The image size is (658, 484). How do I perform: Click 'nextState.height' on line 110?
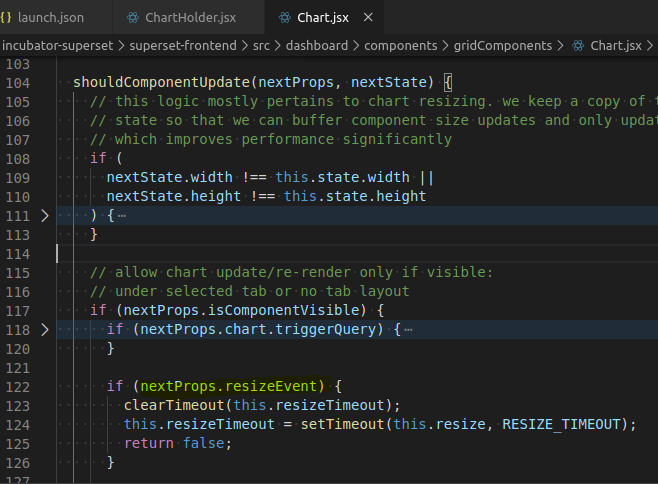(174, 196)
